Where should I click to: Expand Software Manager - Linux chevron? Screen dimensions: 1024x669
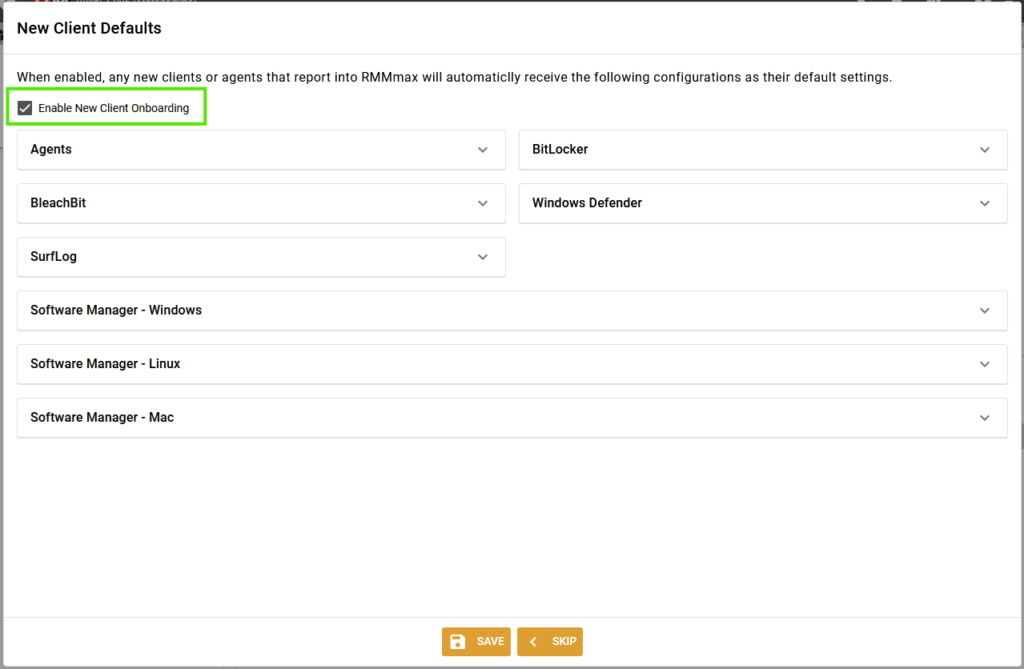click(x=984, y=364)
